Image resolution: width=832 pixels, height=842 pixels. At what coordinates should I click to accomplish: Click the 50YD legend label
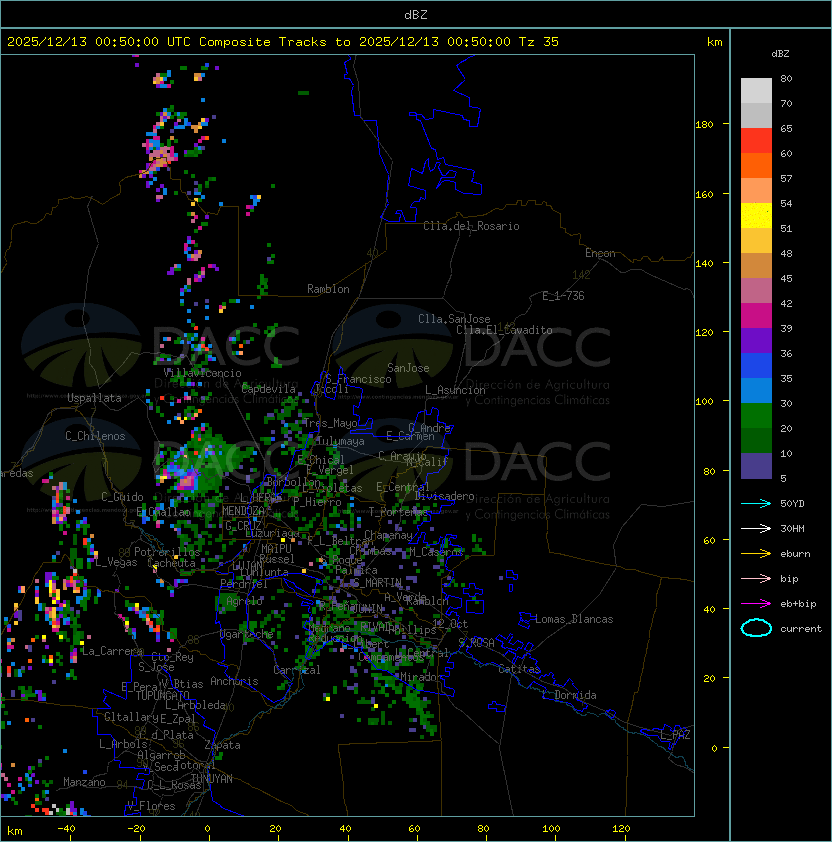pyautogui.click(x=792, y=504)
